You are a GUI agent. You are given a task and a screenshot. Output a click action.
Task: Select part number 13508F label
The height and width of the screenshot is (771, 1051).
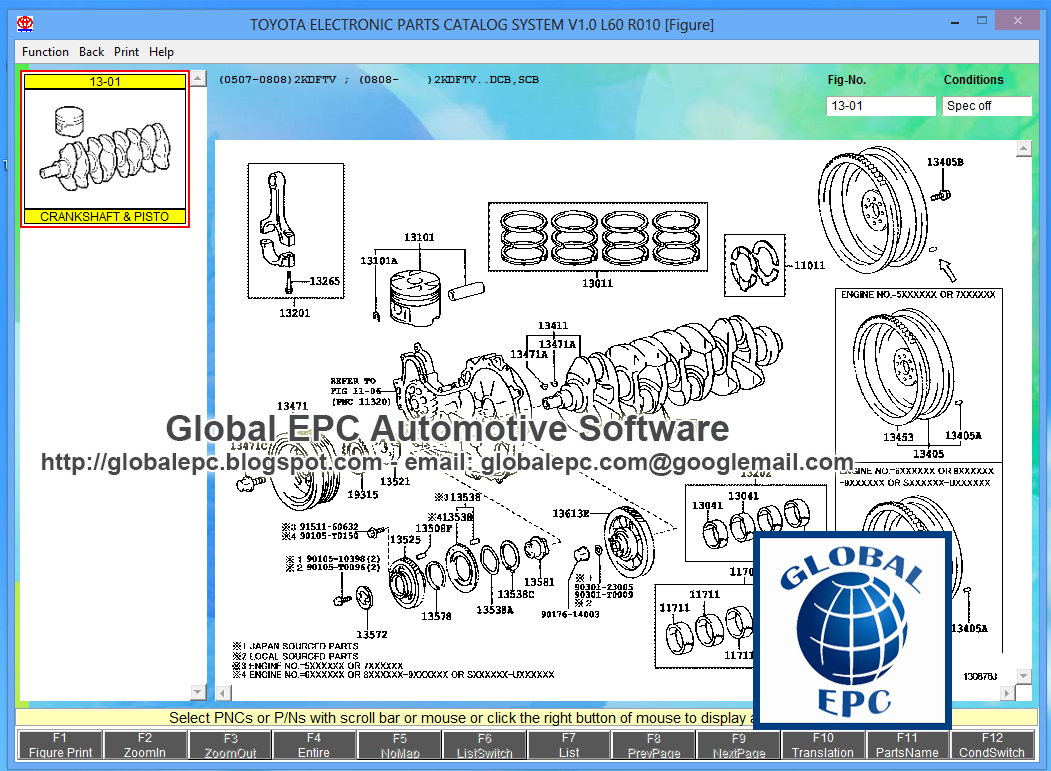coord(434,528)
